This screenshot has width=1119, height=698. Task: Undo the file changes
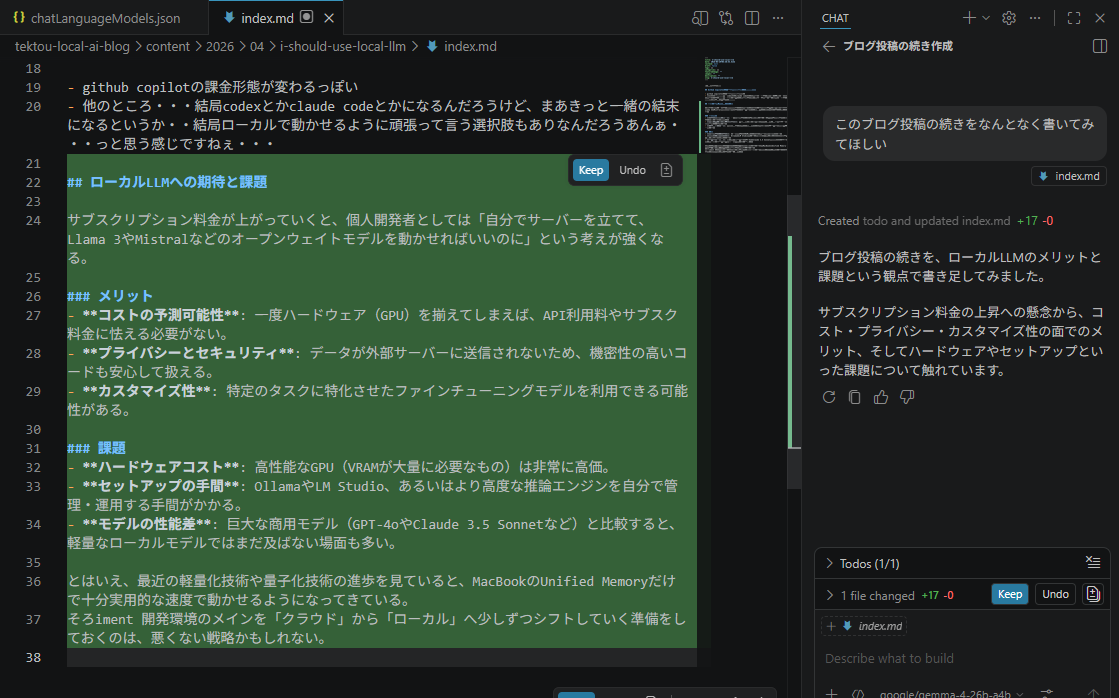1055,594
